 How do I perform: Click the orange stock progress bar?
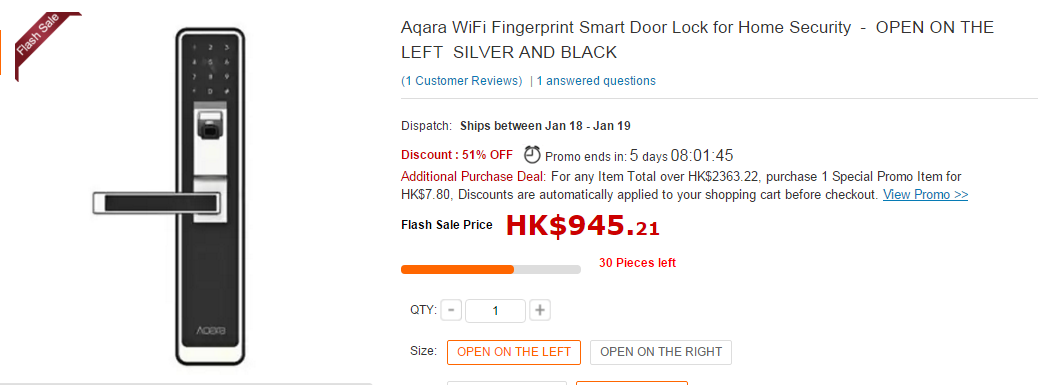click(491, 269)
